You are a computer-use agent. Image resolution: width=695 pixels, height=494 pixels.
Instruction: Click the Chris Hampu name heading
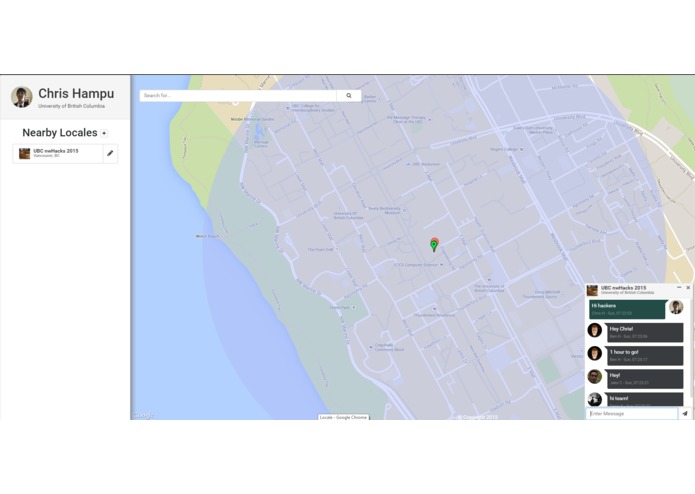point(76,93)
